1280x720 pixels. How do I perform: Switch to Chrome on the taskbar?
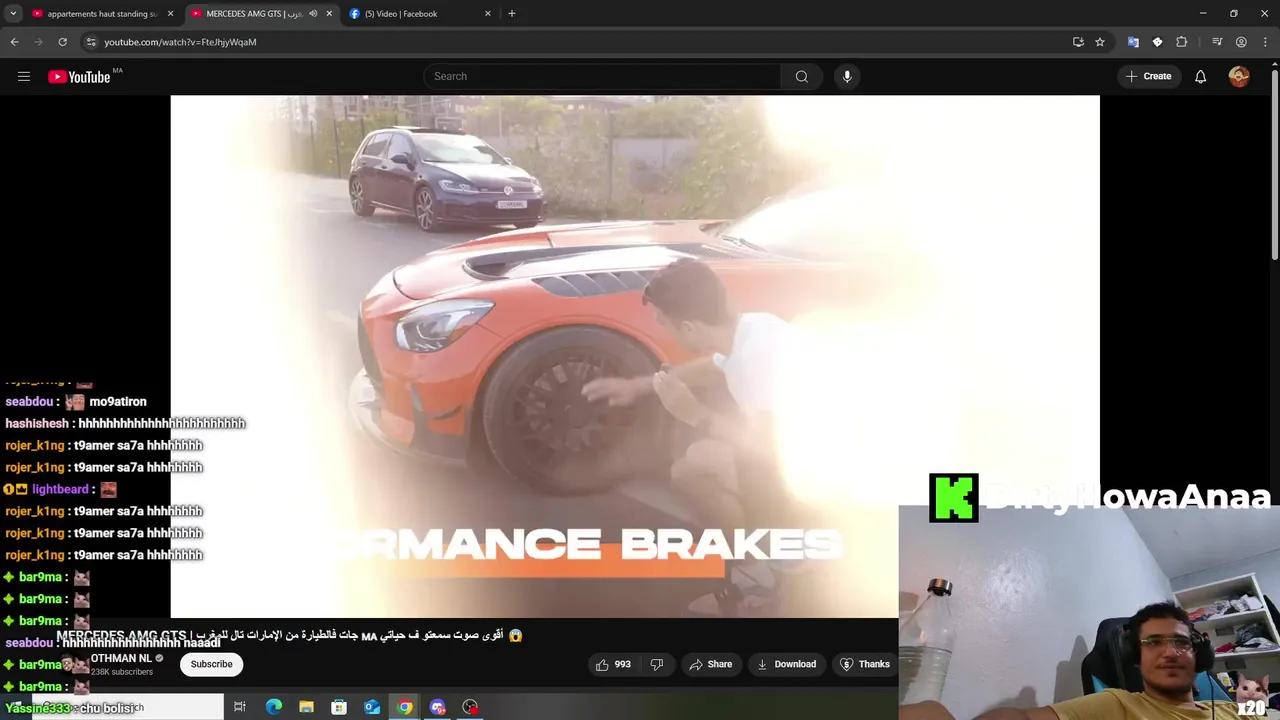click(405, 707)
